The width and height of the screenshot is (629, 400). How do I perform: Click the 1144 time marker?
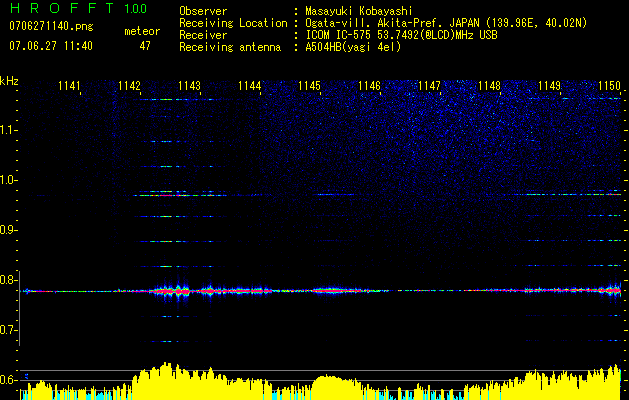pos(250,86)
